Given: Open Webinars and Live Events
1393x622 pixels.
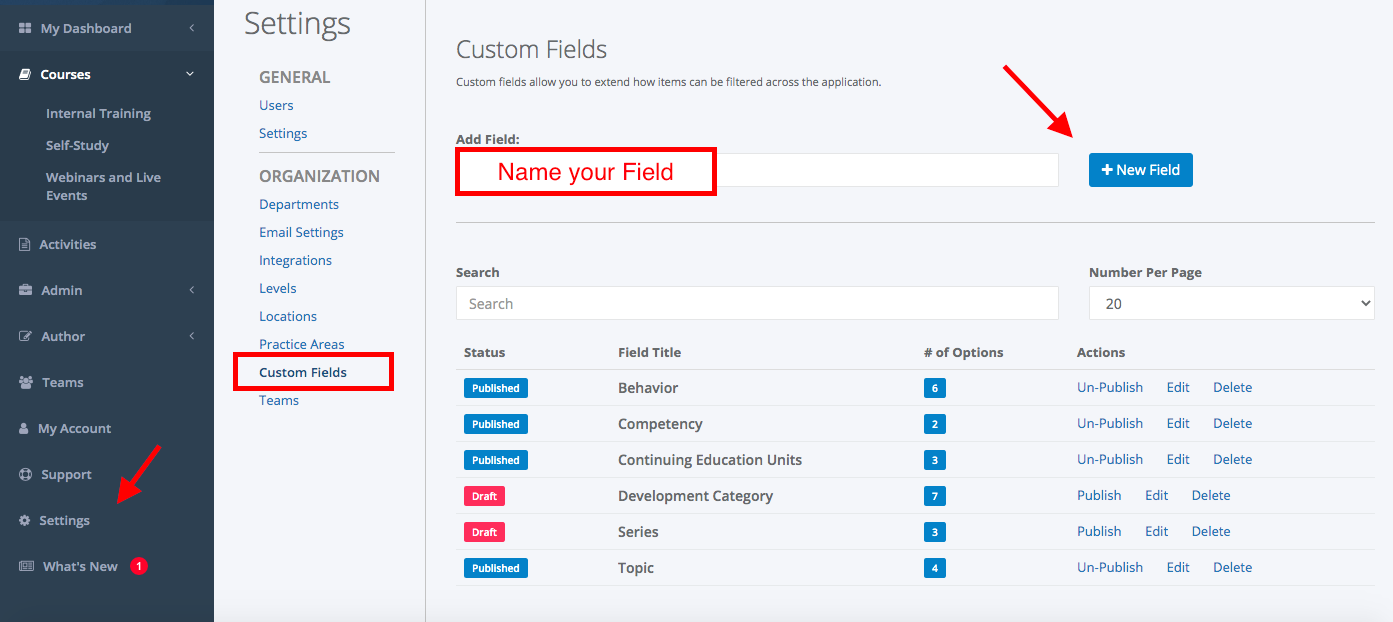Looking at the screenshot, I should point(103,186).
